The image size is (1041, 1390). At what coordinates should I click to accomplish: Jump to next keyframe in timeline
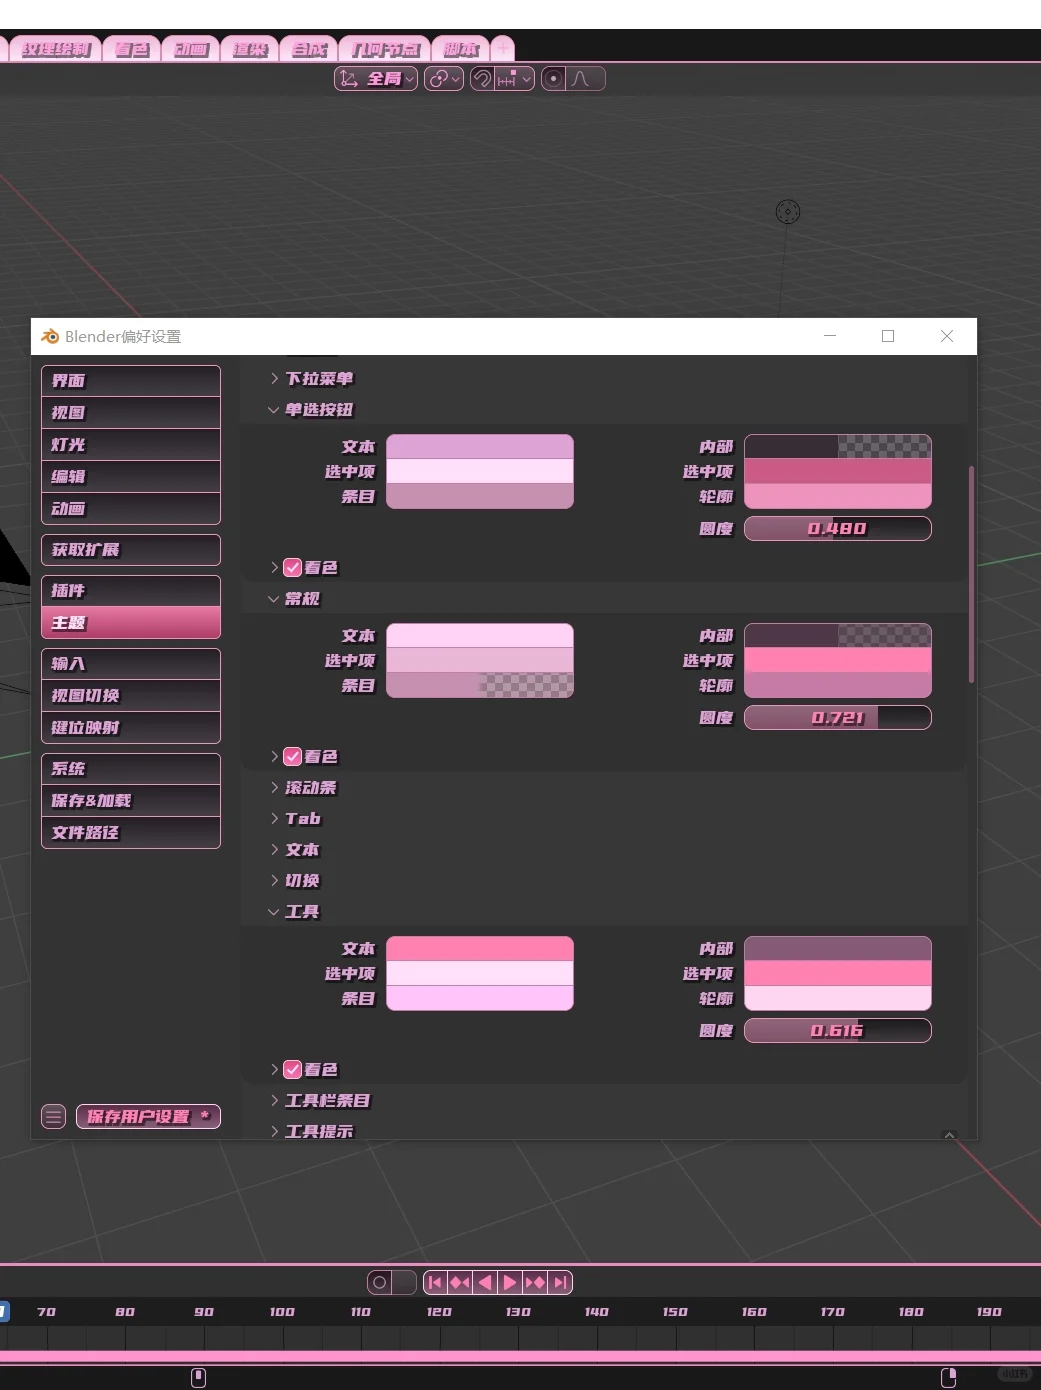535,1282
